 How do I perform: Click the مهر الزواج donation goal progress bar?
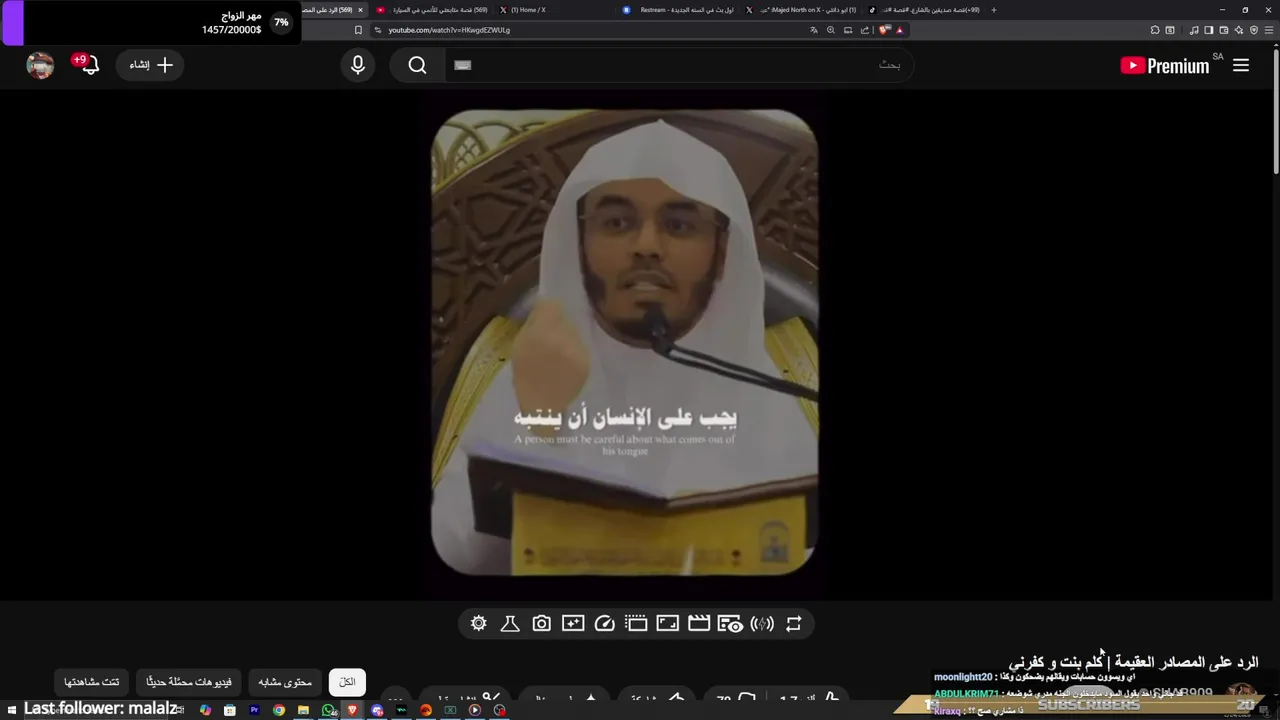[151, 22]
